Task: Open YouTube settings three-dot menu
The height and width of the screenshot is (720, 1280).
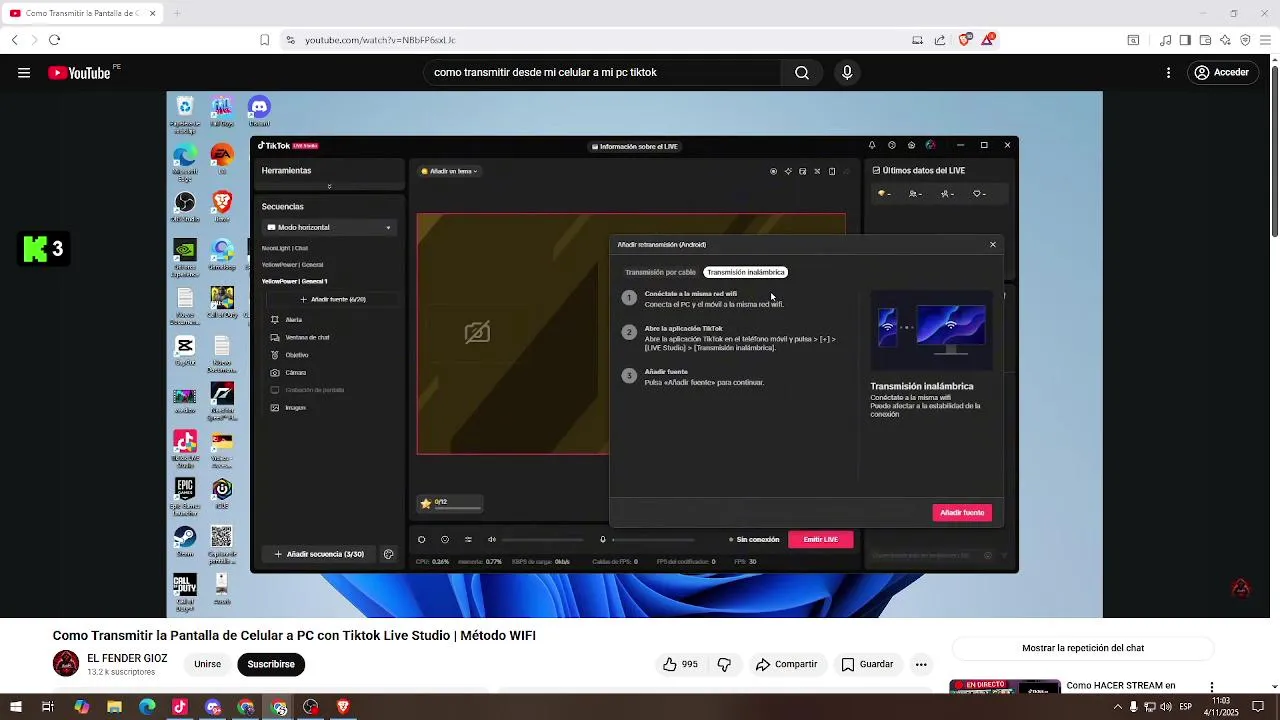Action: pyautogui.click(x=1168, y=72)
